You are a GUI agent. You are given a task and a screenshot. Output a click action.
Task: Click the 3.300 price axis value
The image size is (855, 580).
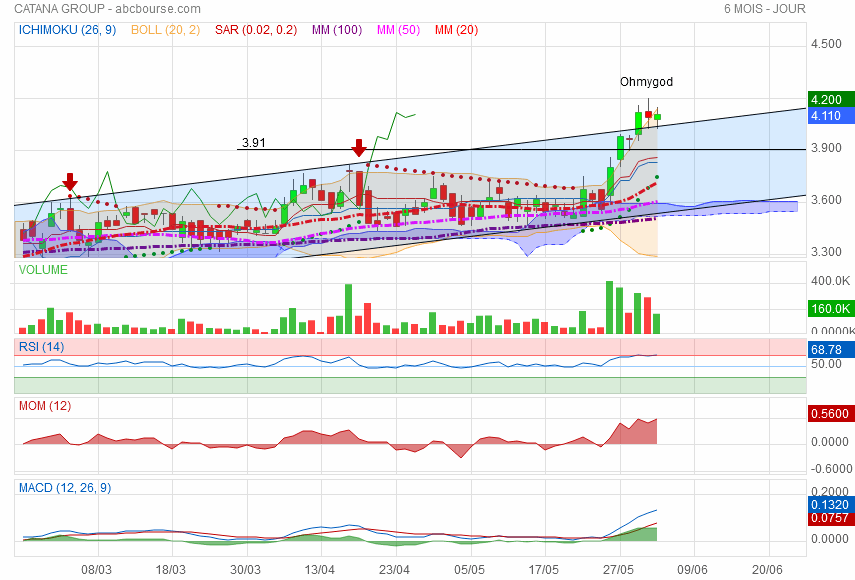click(x=826, y=252)
